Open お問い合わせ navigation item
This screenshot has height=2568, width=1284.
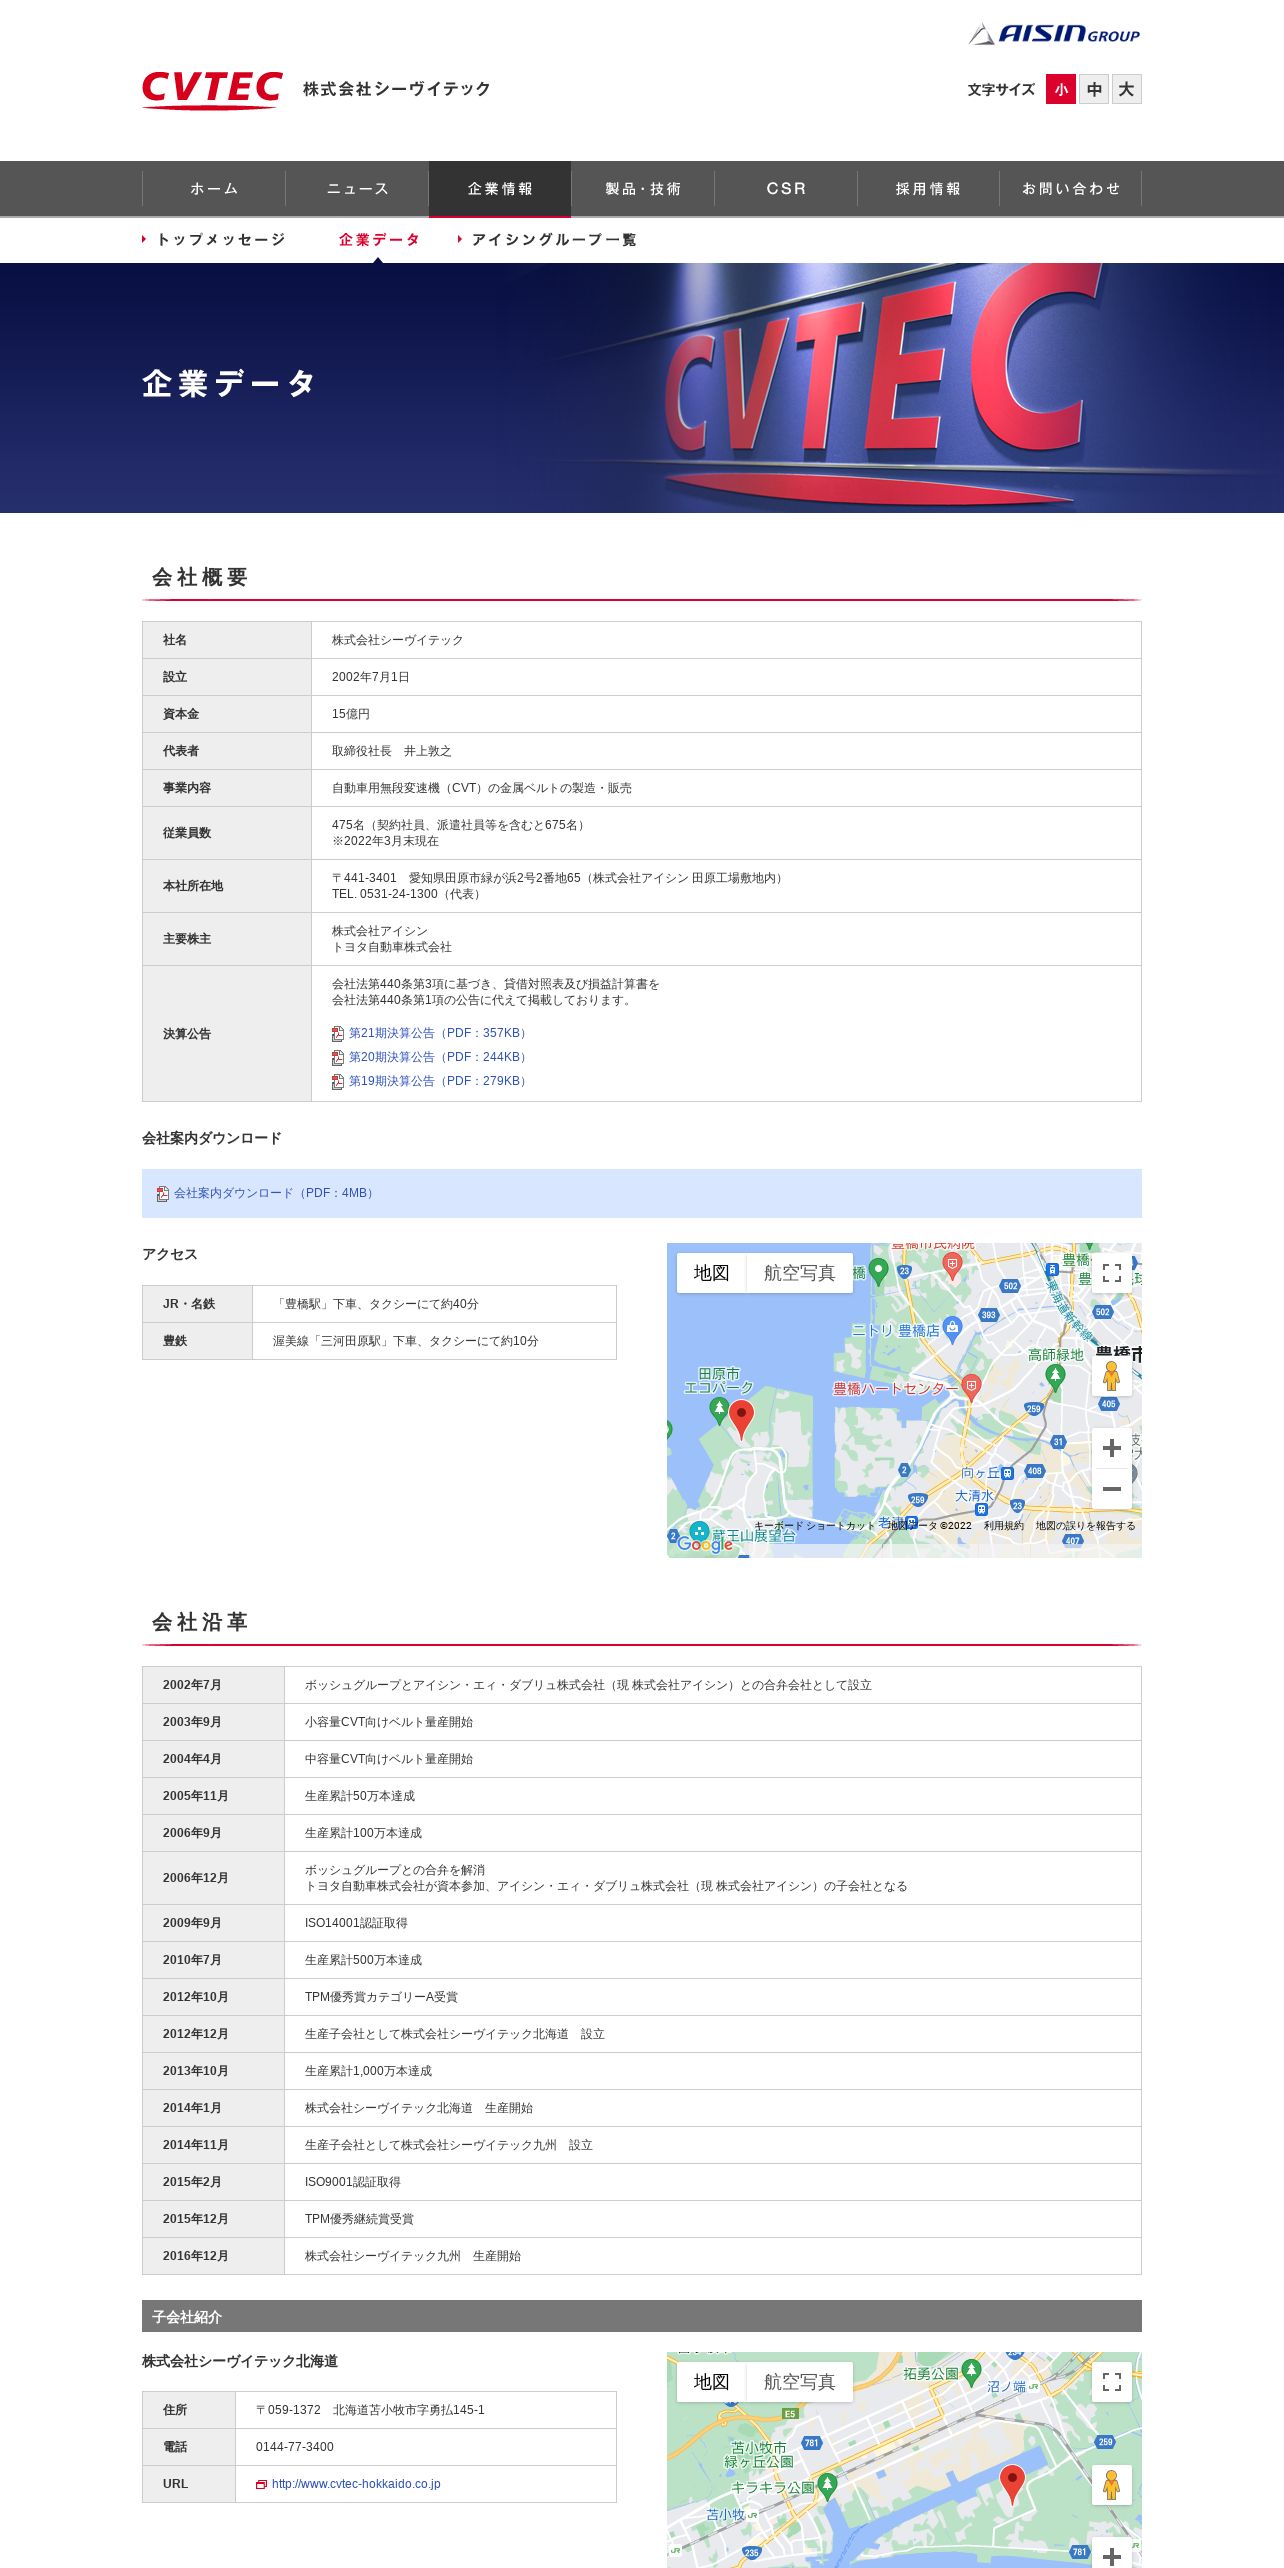click(x=1071, y=189)
